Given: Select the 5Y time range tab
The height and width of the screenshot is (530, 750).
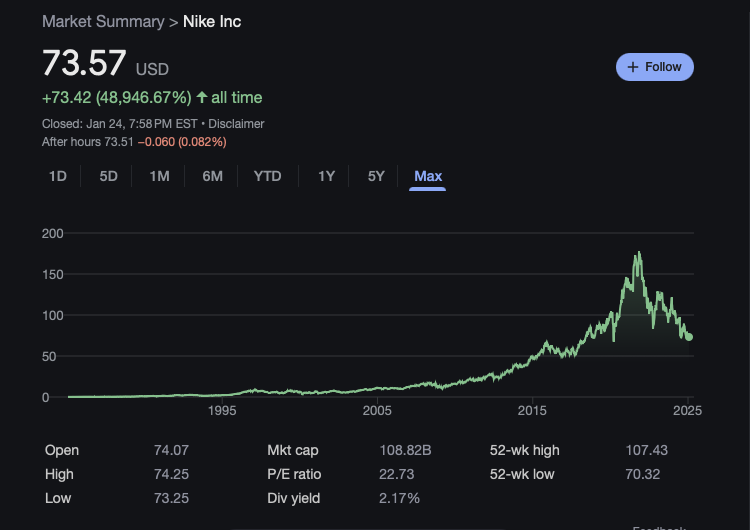Looking at the screenshot, I should 376,176.
